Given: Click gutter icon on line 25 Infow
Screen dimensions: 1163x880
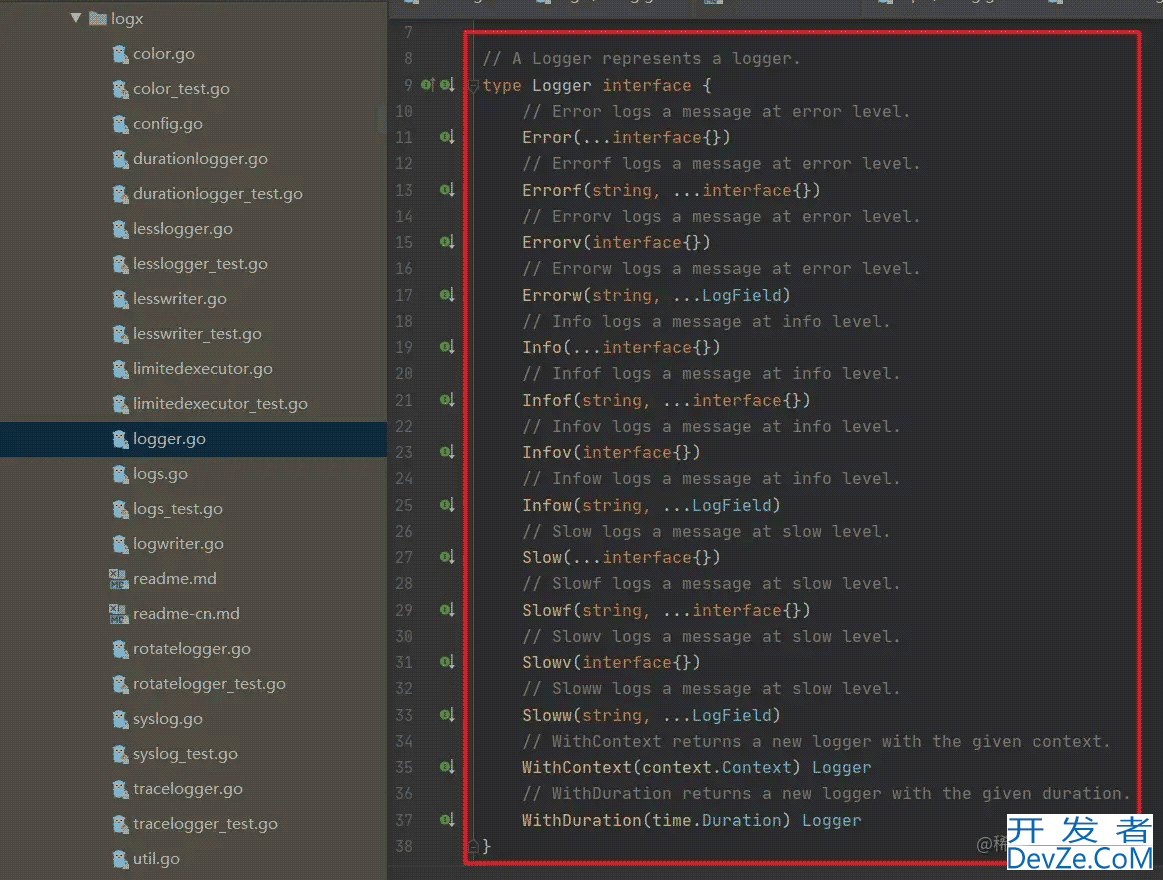Looking at the screenshot, I should [x=447, y=505].
